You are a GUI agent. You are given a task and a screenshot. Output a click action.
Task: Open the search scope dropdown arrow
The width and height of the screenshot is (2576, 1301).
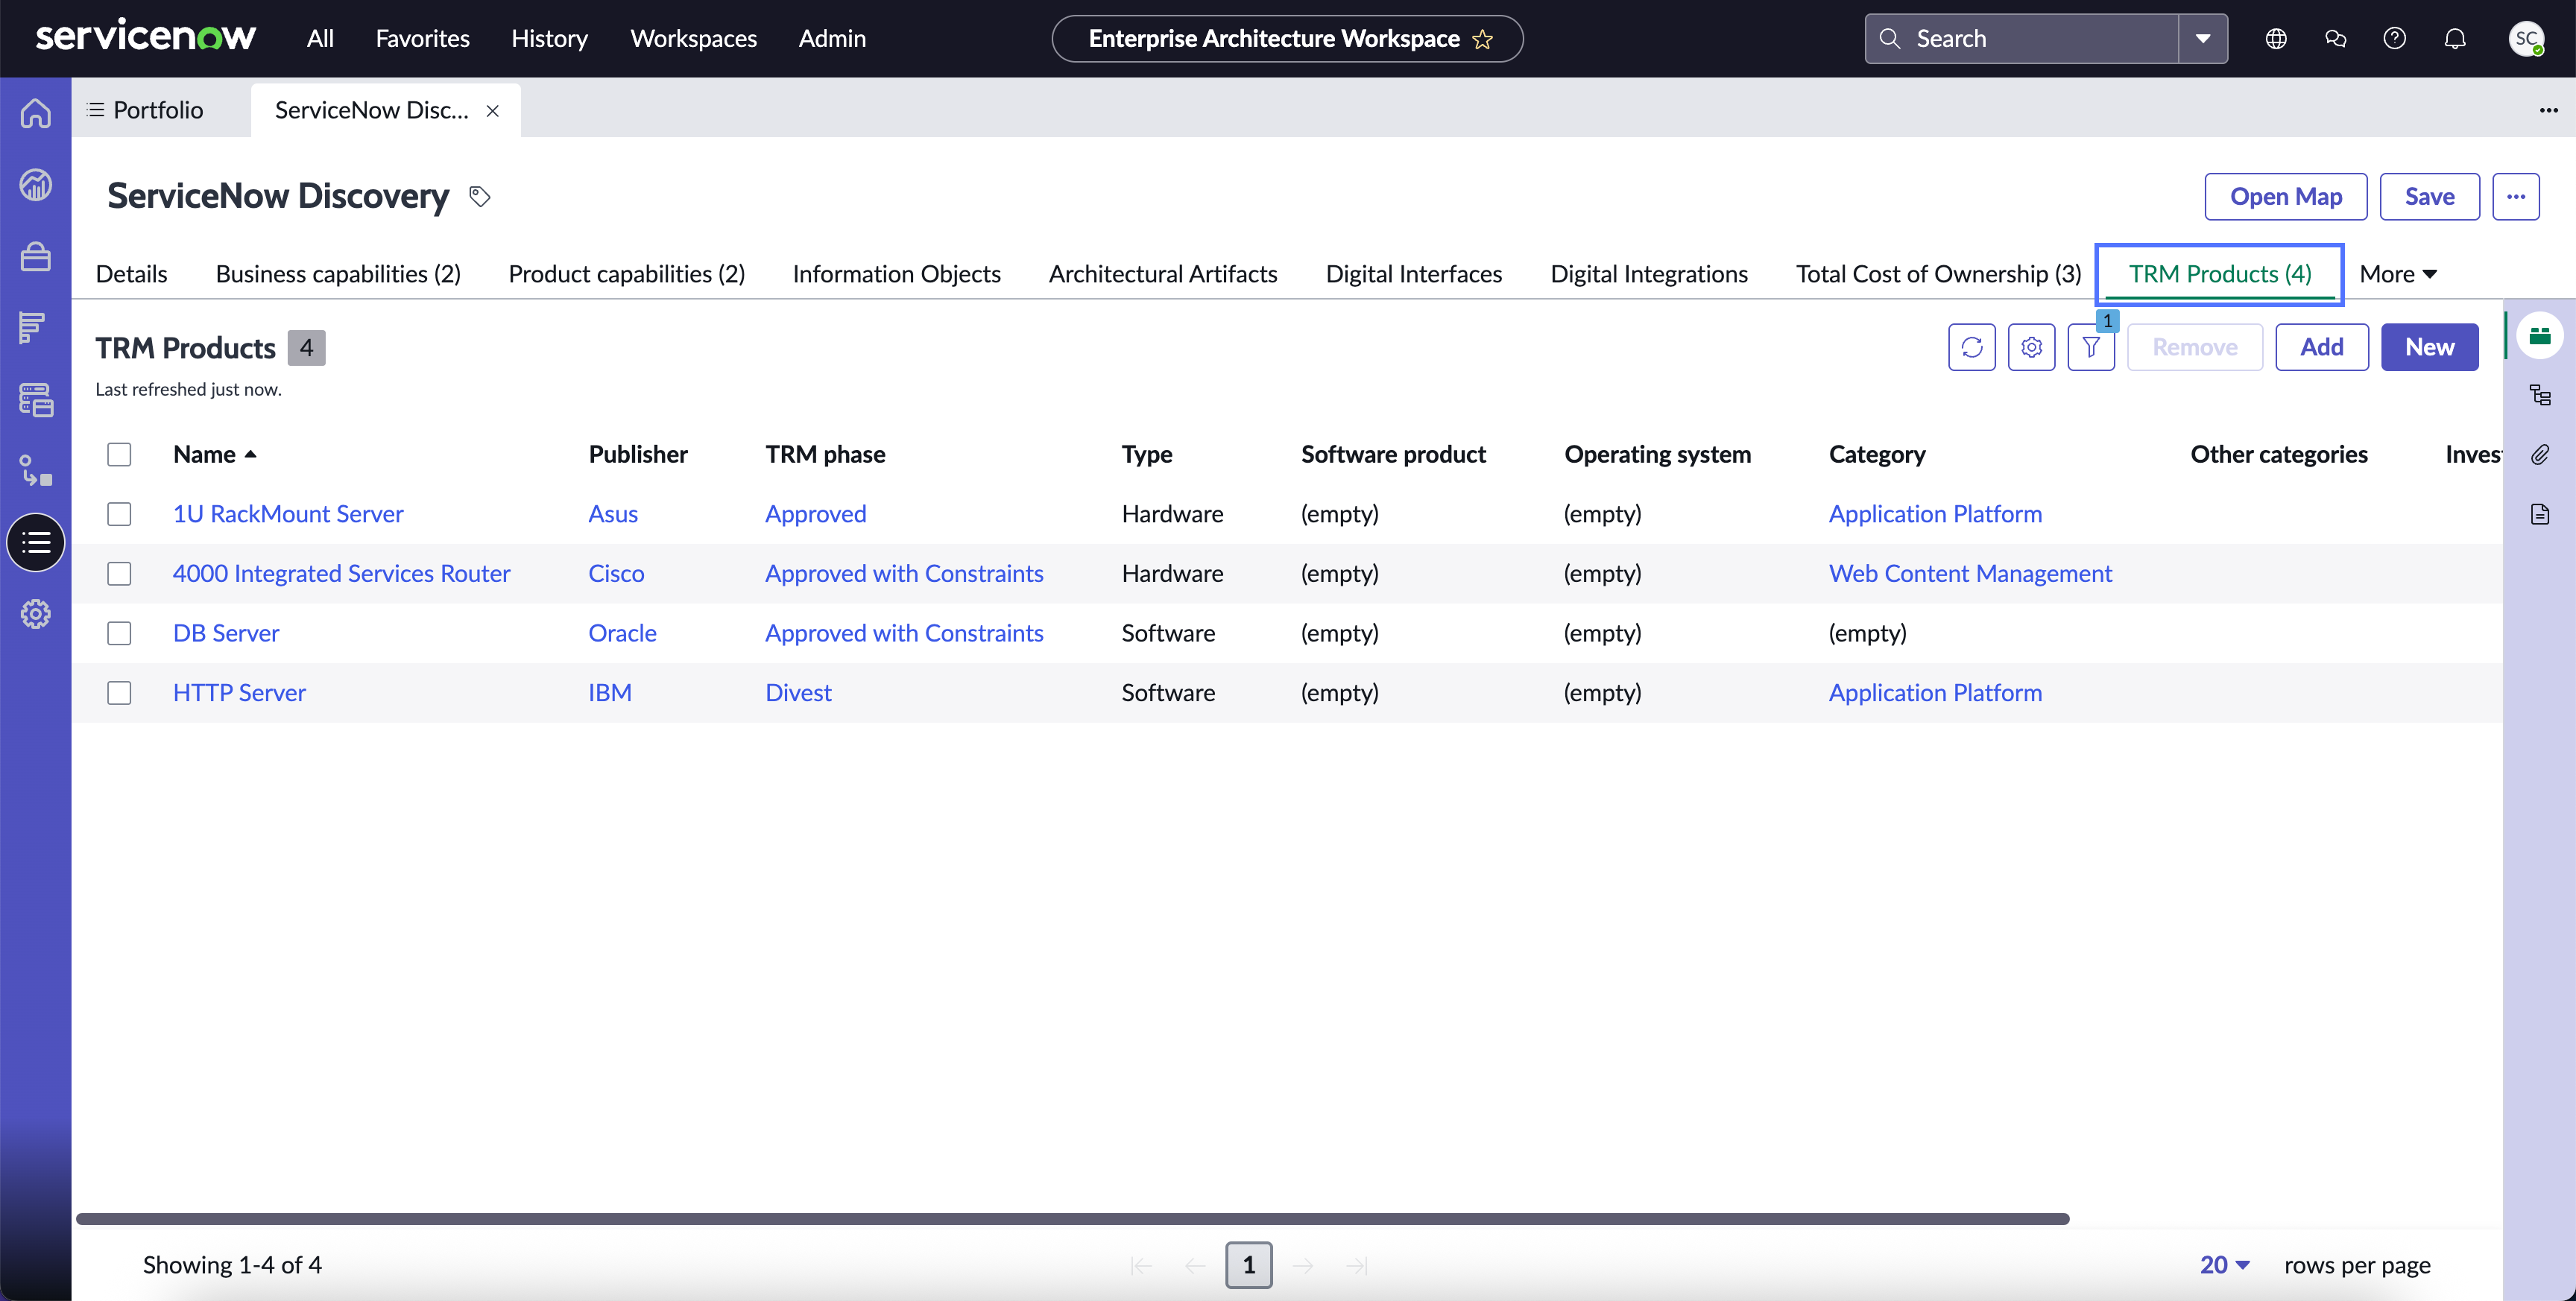(2203, 39)
